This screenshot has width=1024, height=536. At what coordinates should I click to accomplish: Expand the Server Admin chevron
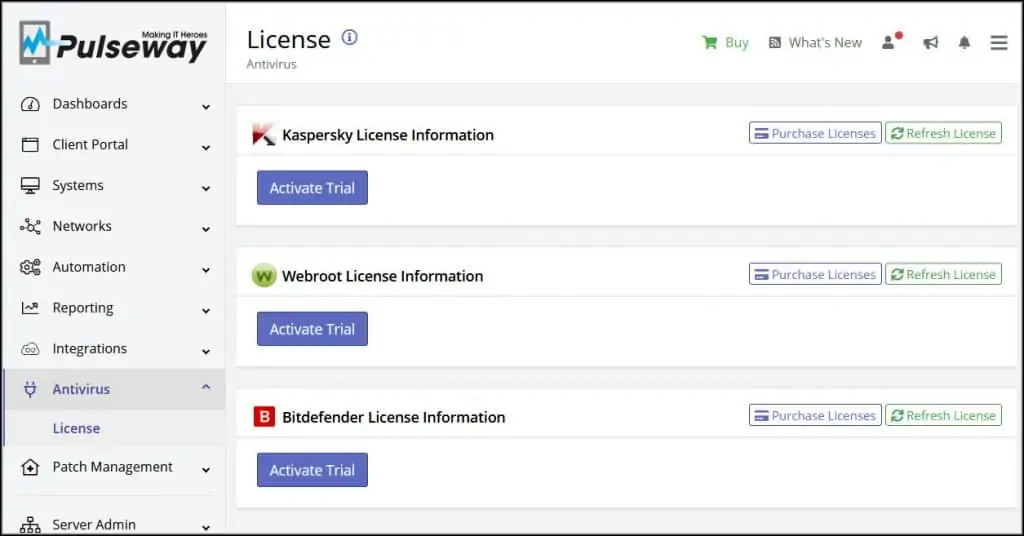(x=206, y=527)
